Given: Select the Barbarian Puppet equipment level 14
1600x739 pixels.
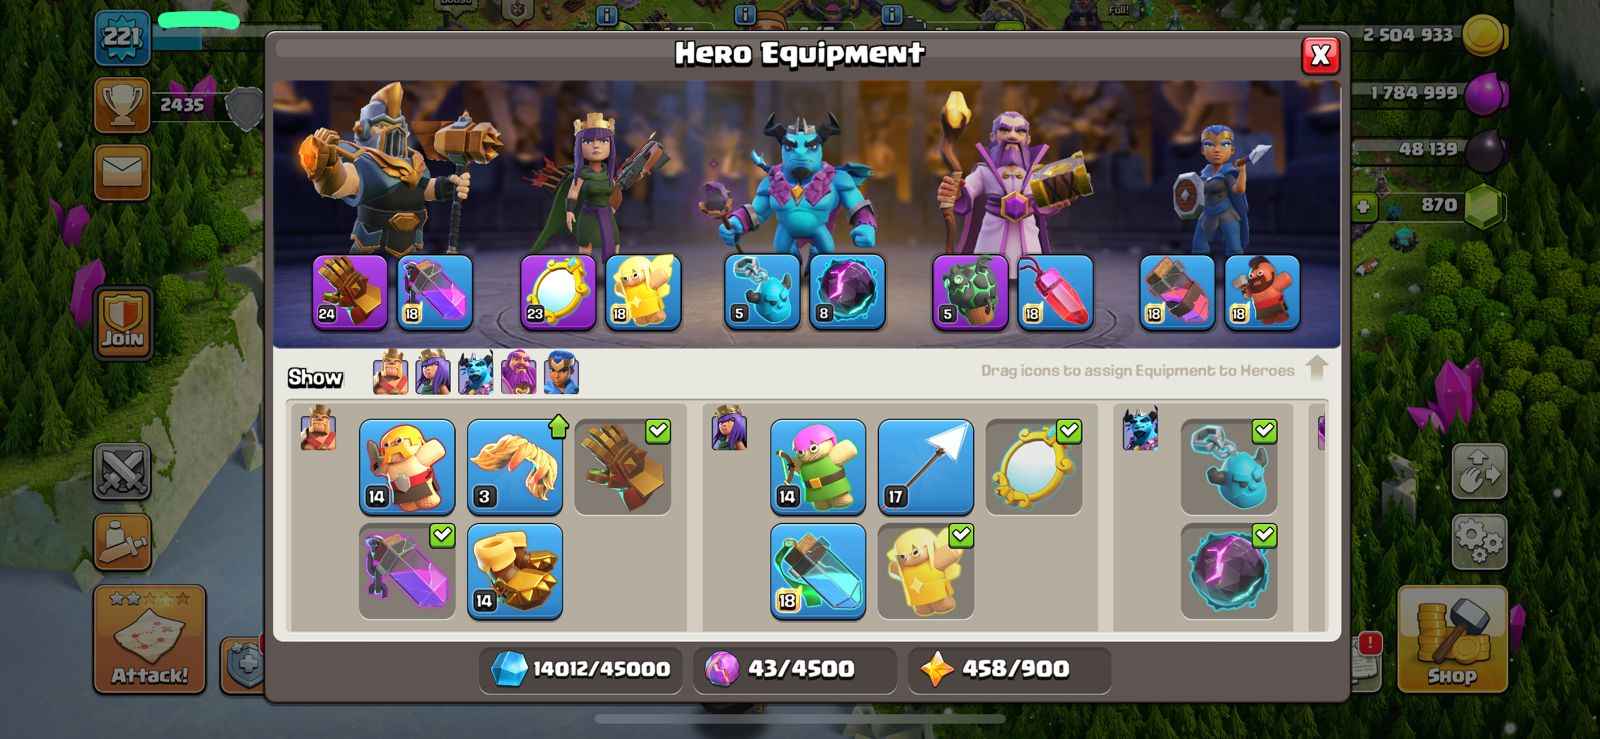Looking at the screenshot, I should [407, 467].
